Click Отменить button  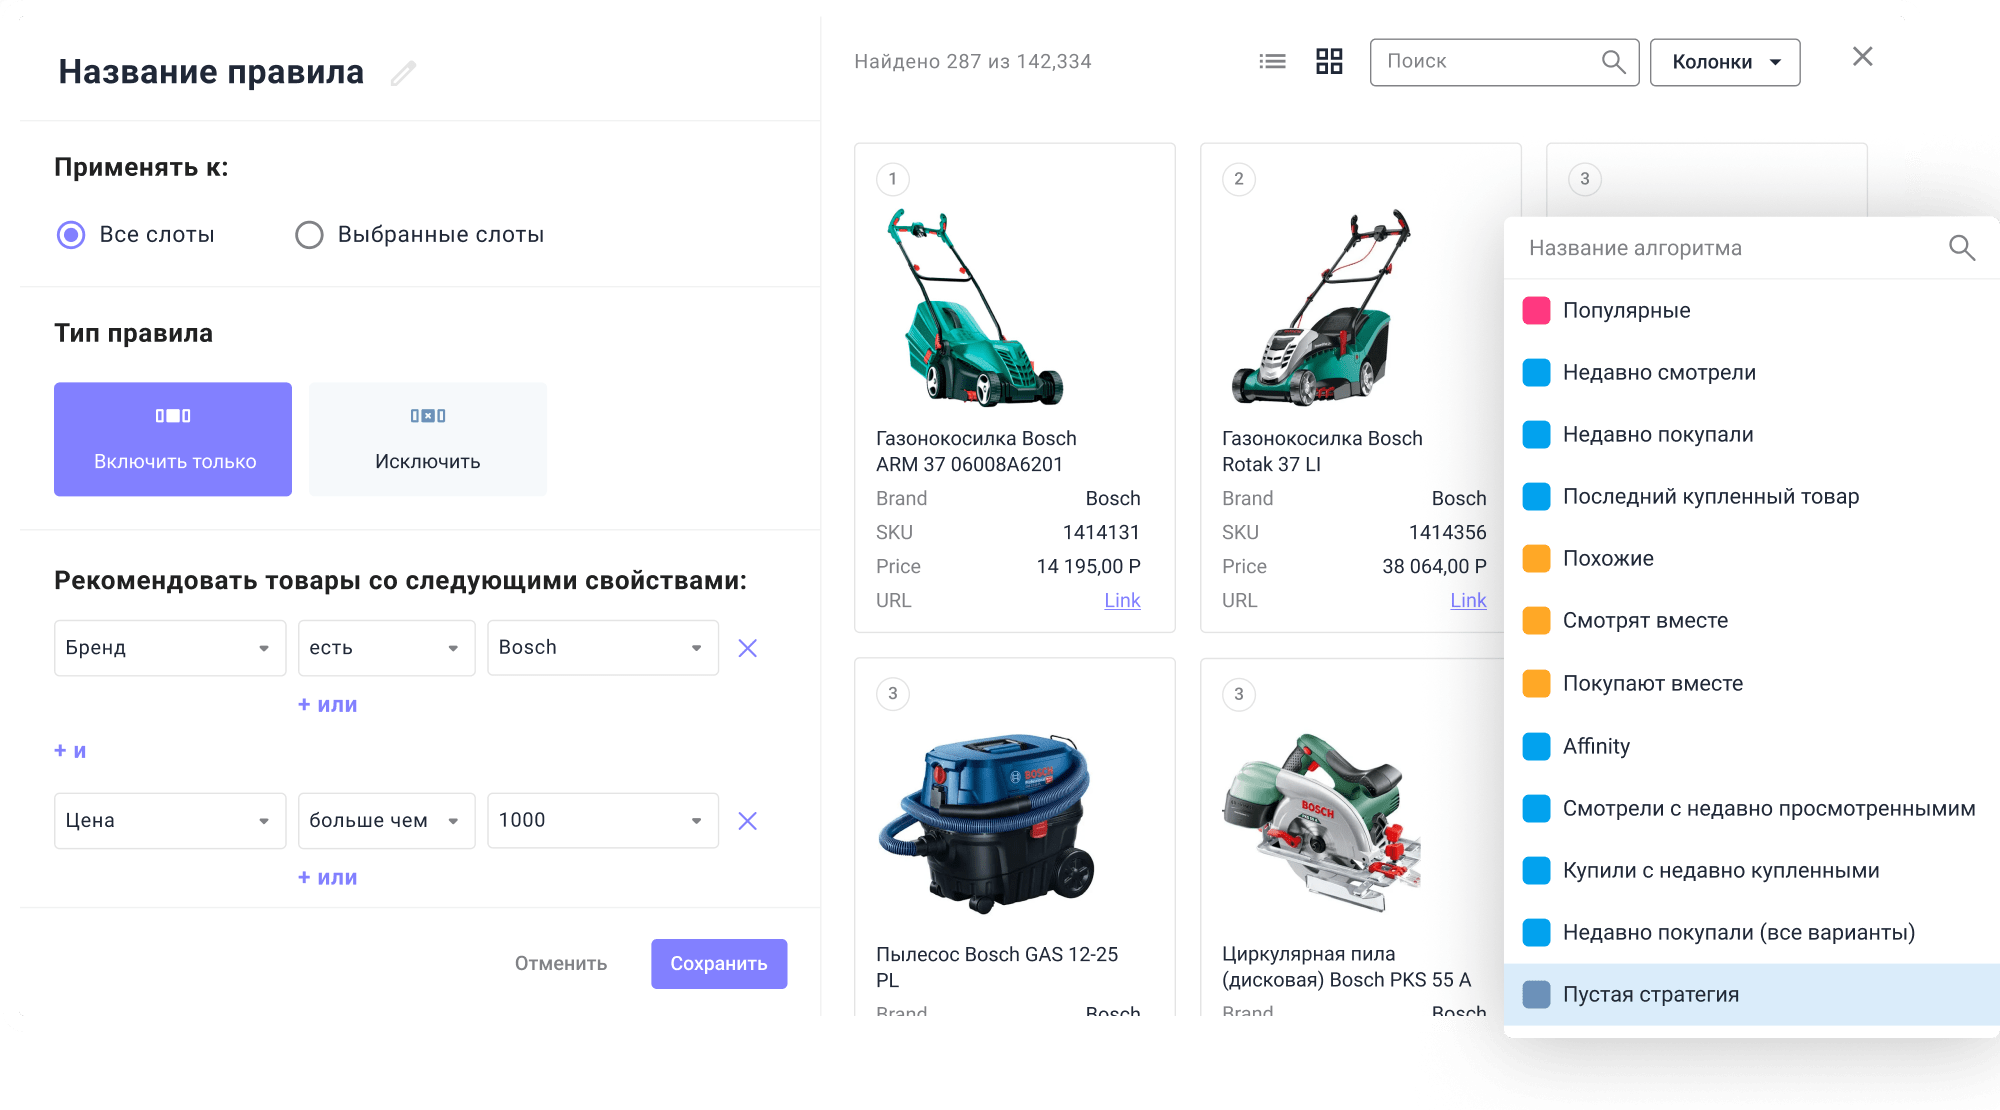tap(561, 964)
